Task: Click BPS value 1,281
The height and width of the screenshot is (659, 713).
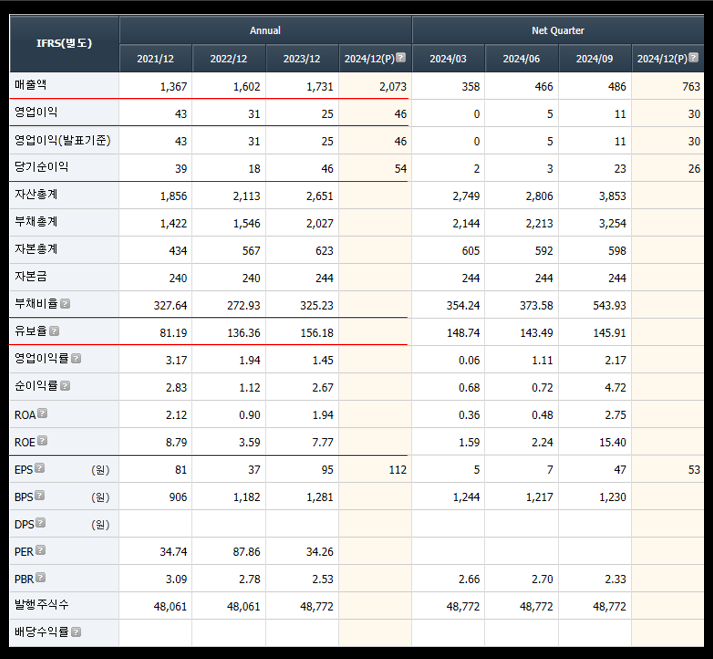Action: click(x=320, y=497)
